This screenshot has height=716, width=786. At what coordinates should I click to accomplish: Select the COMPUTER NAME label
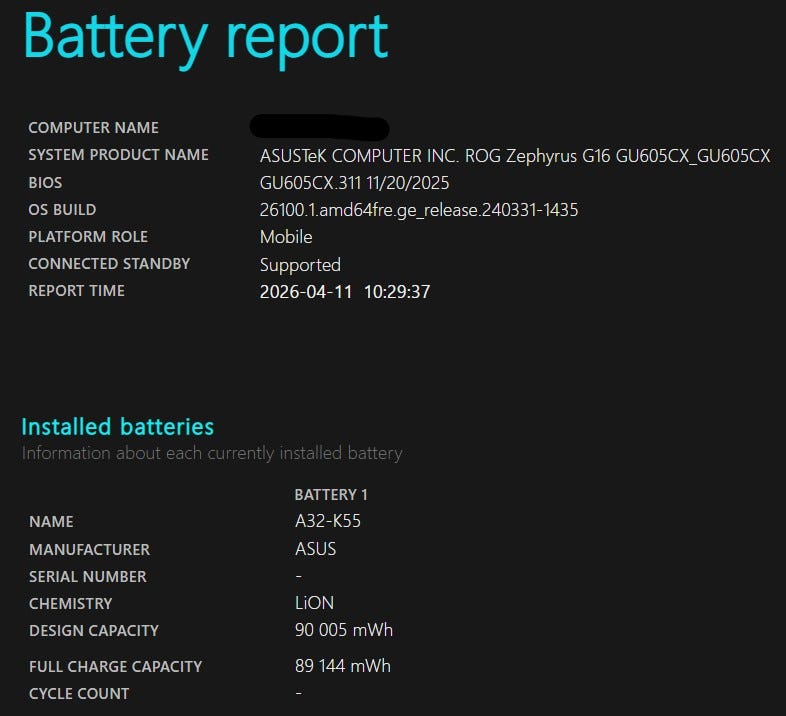tap(93, 128)
